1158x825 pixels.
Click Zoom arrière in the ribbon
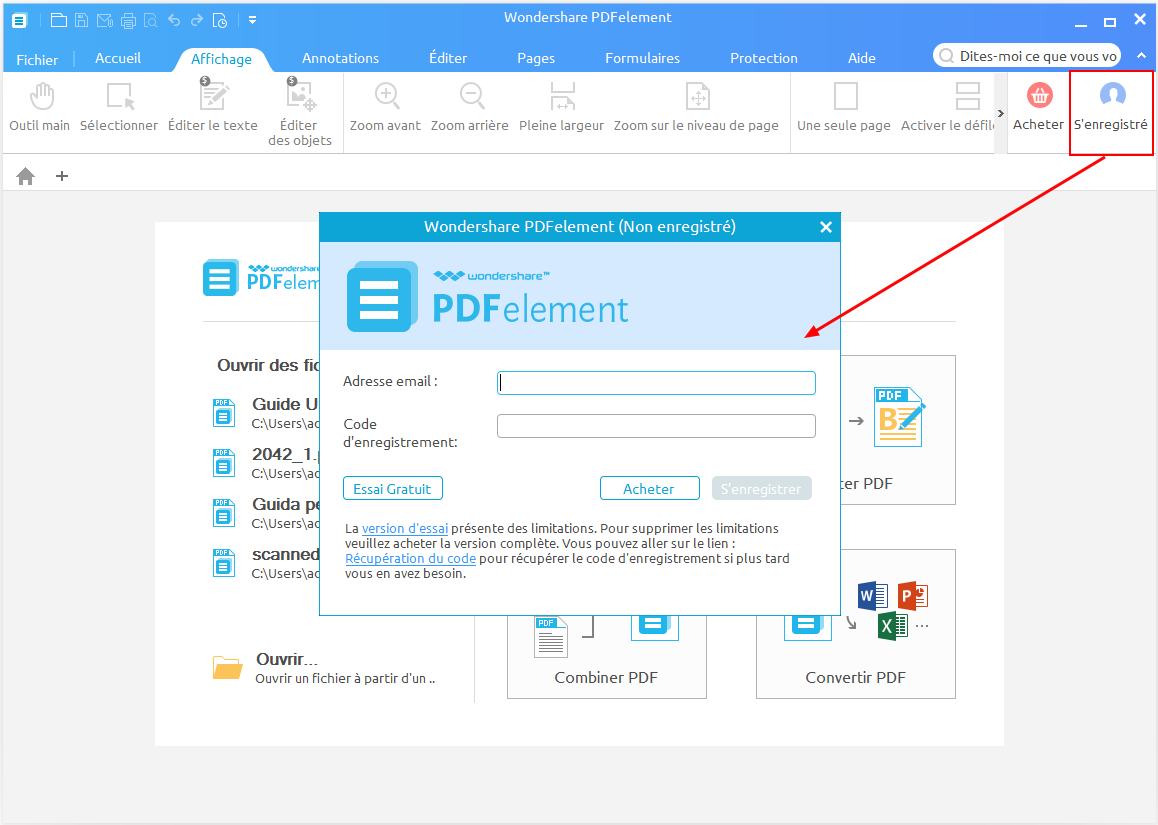point(470,108)
